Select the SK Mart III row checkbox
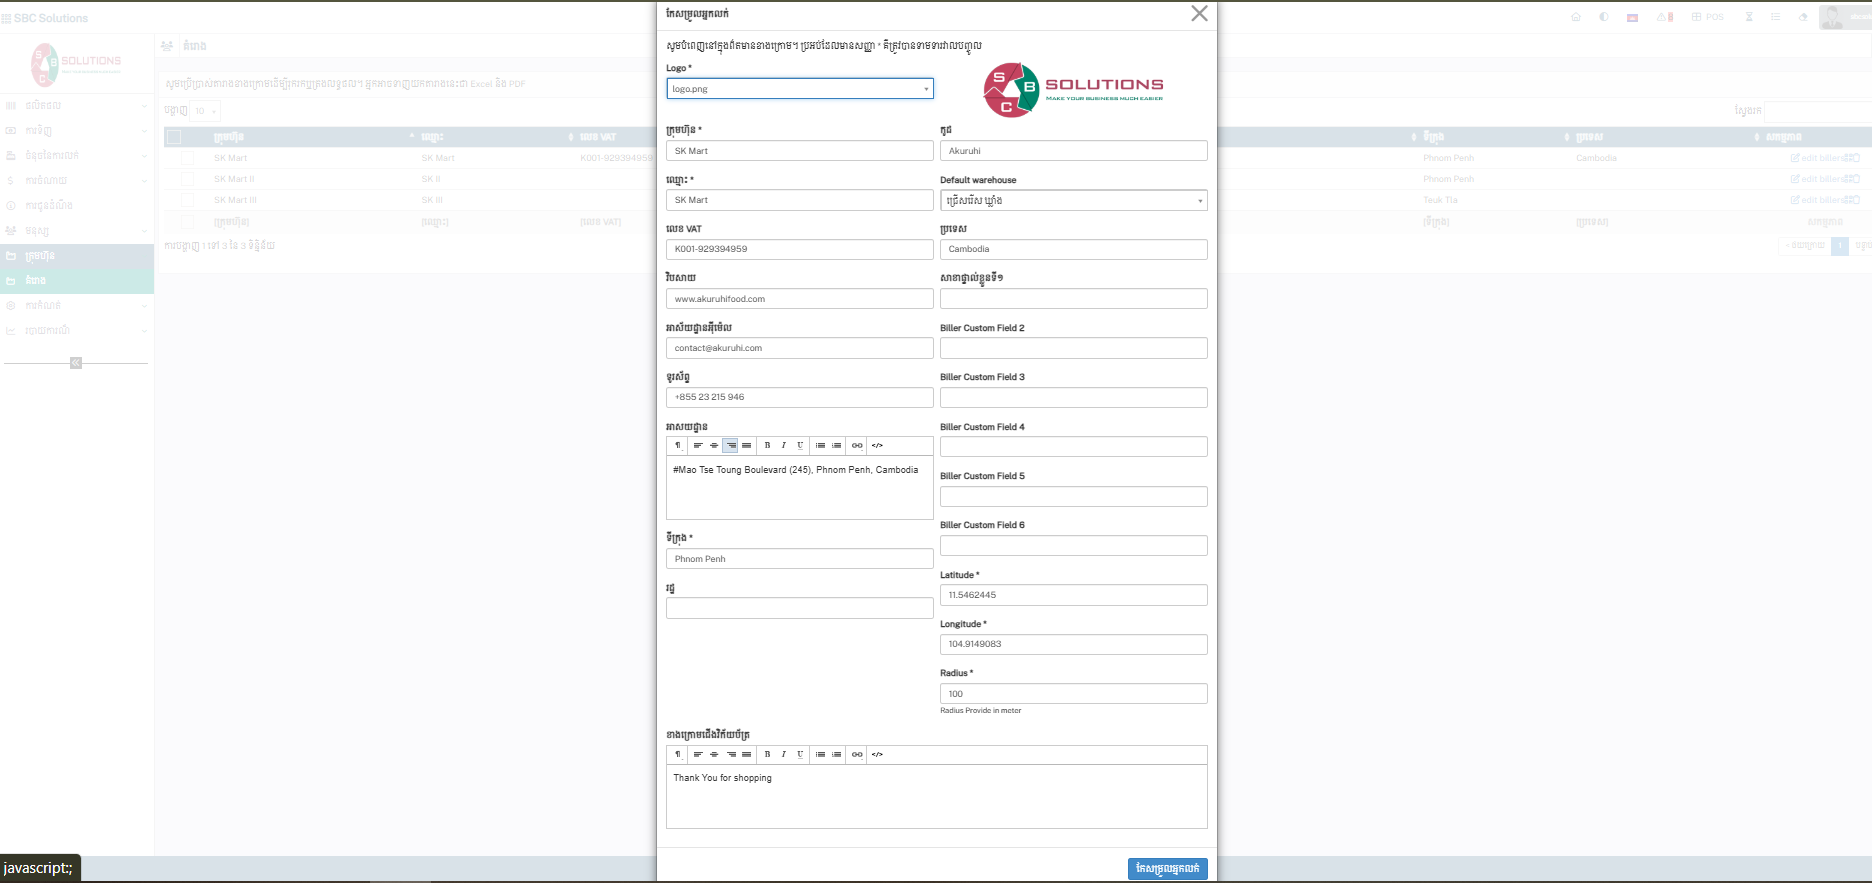 [x=187, y=200]
